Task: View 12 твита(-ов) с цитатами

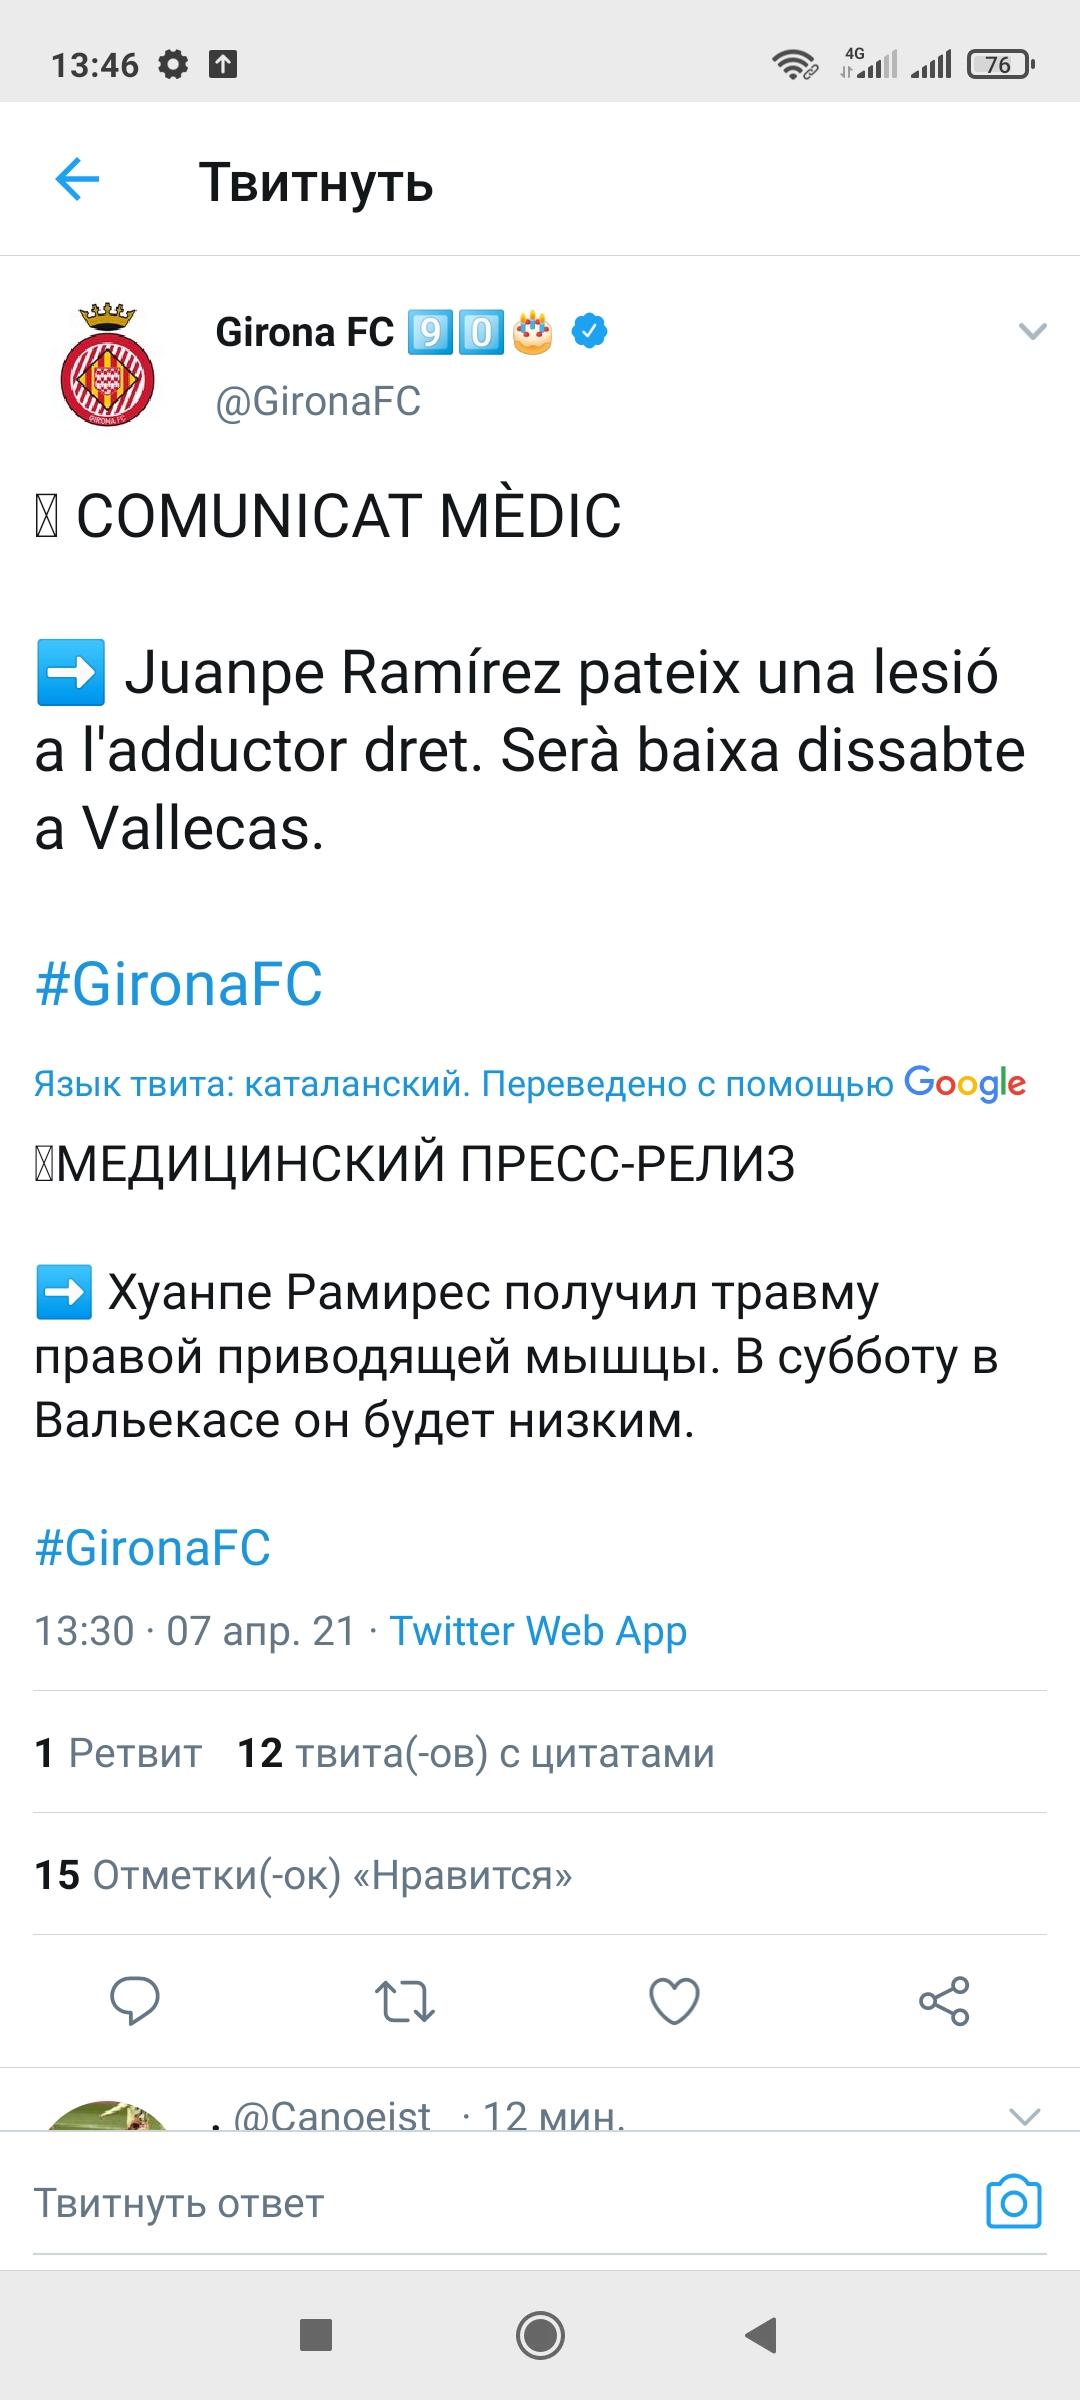Action: (x=476, y=1753)
